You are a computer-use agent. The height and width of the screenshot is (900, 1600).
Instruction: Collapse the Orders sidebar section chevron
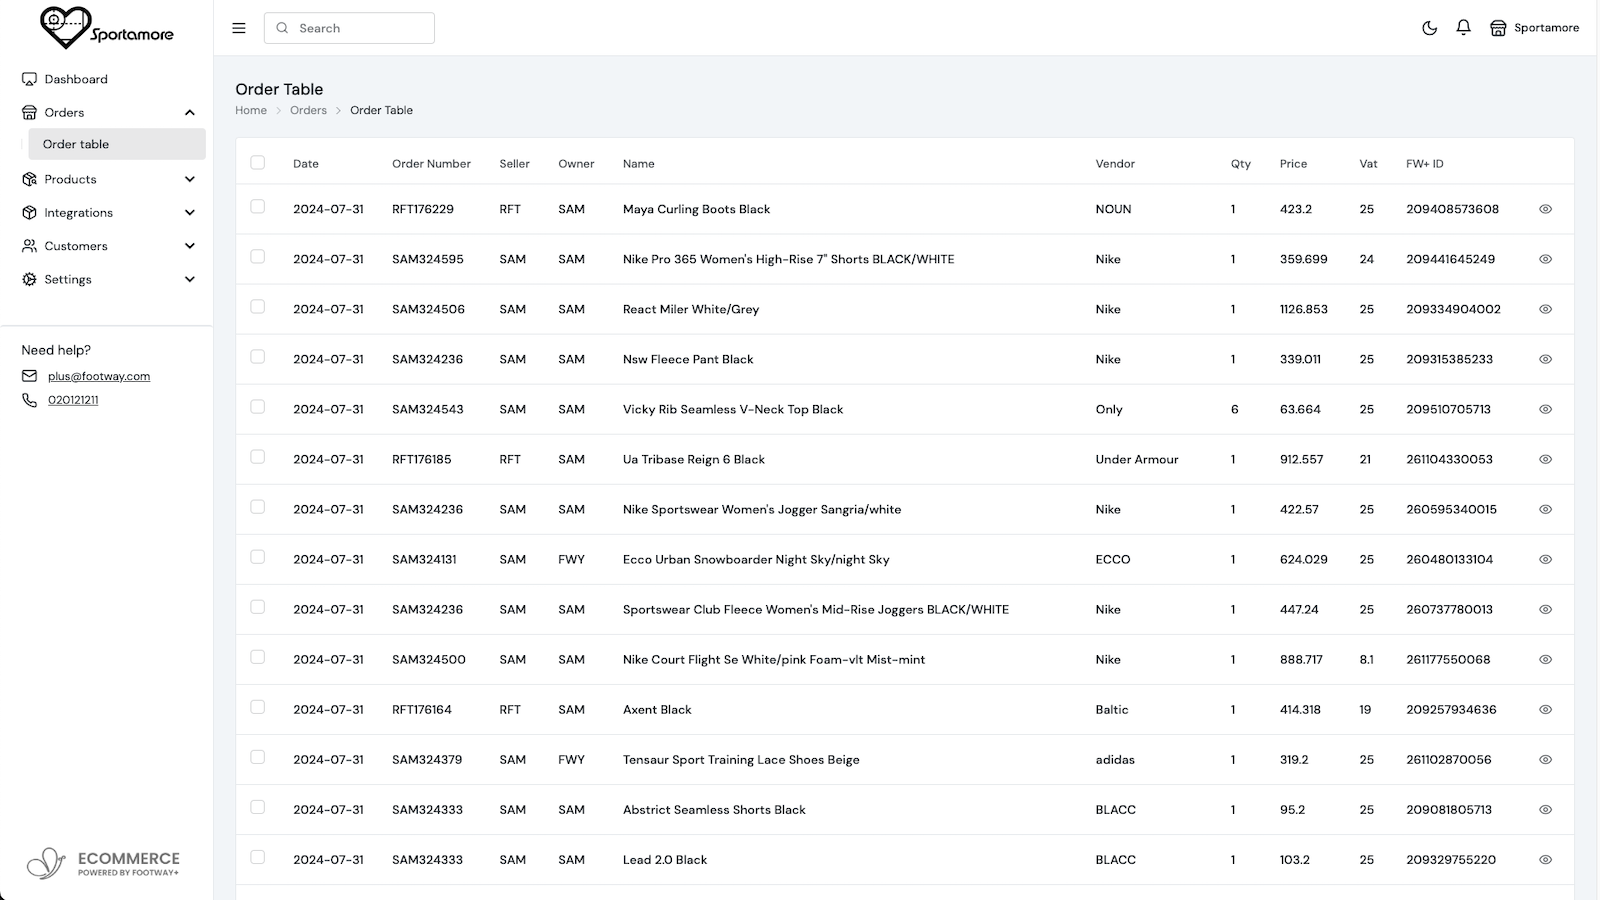coord(190,113)
